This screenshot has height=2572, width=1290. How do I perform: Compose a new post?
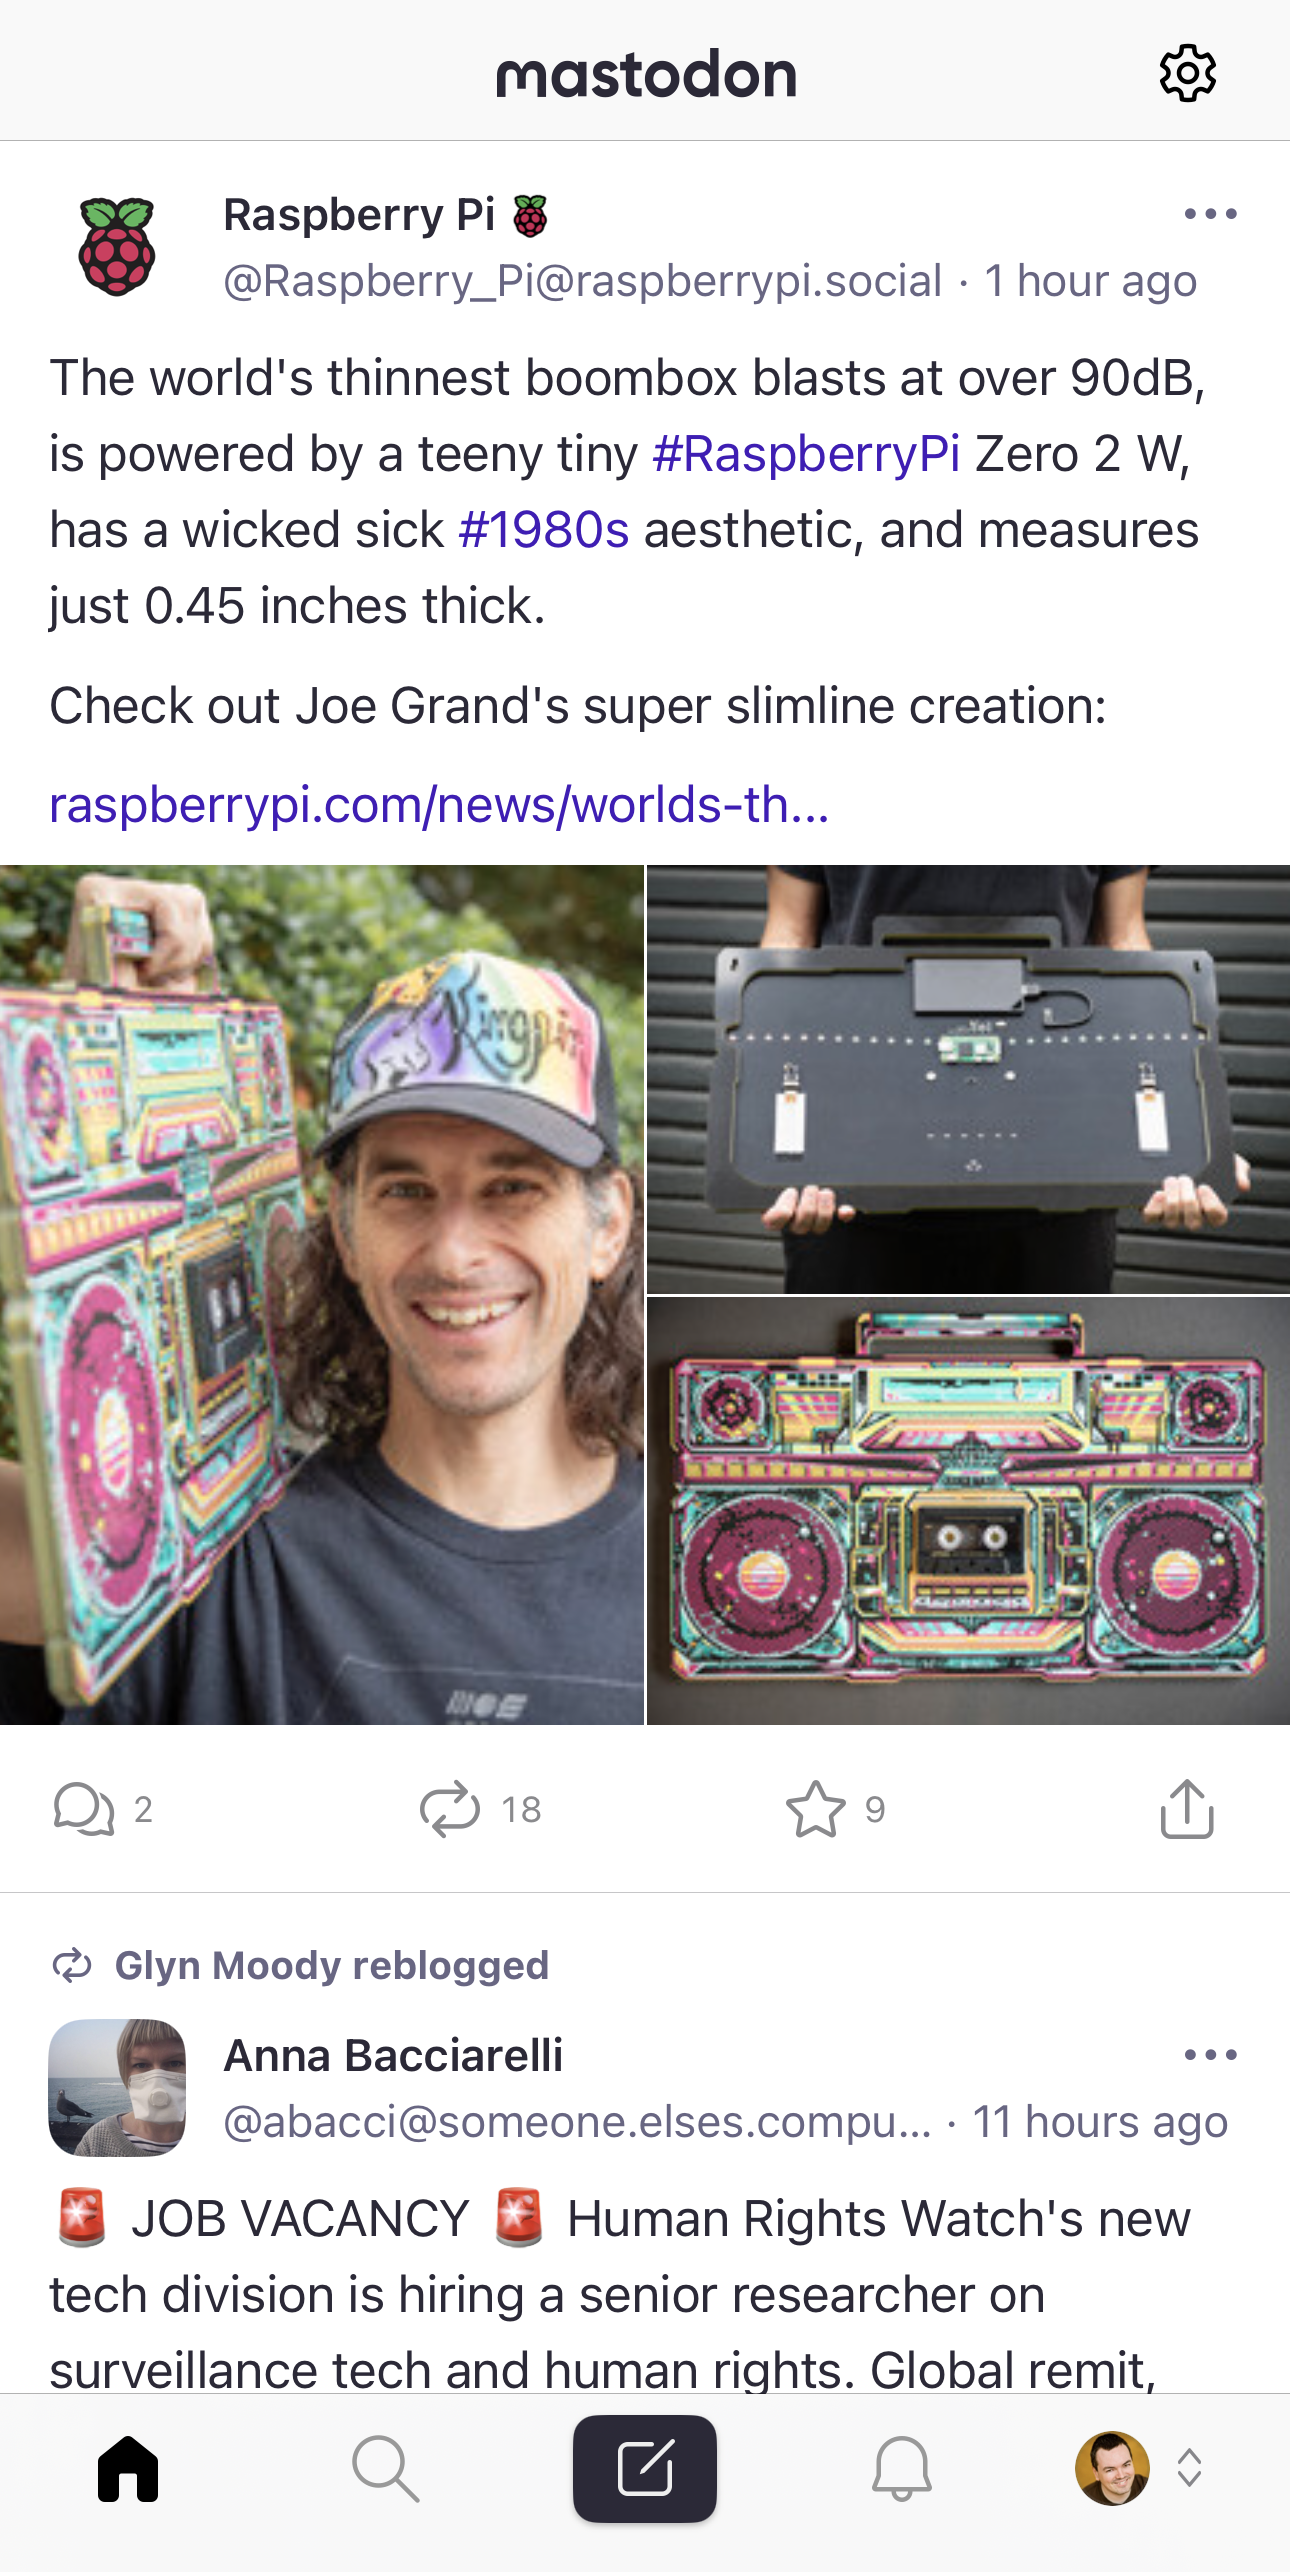645,2468
